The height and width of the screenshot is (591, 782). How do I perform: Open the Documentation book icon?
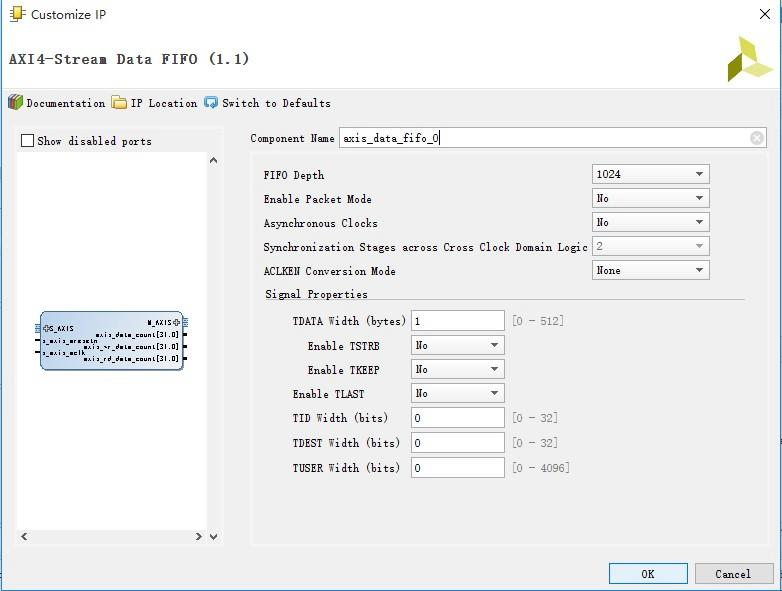(16, 103)
